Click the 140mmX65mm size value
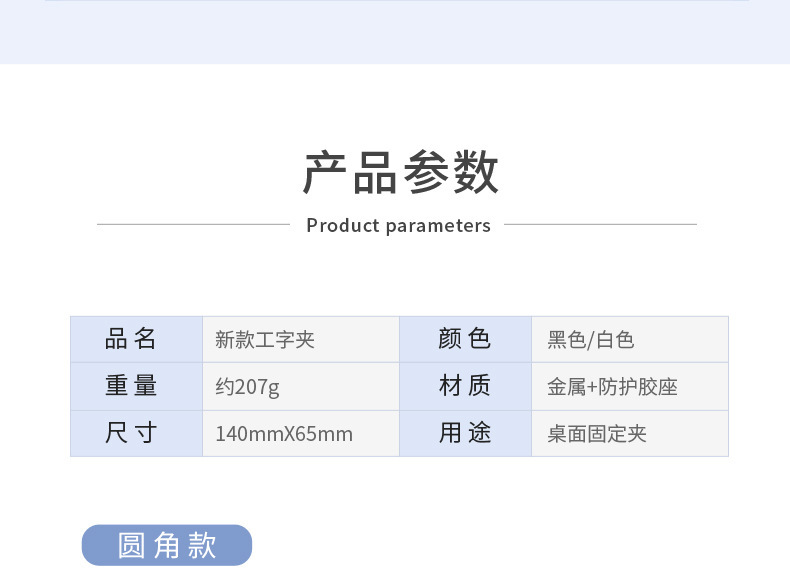The image size is (790, 588). coord(284,434)
